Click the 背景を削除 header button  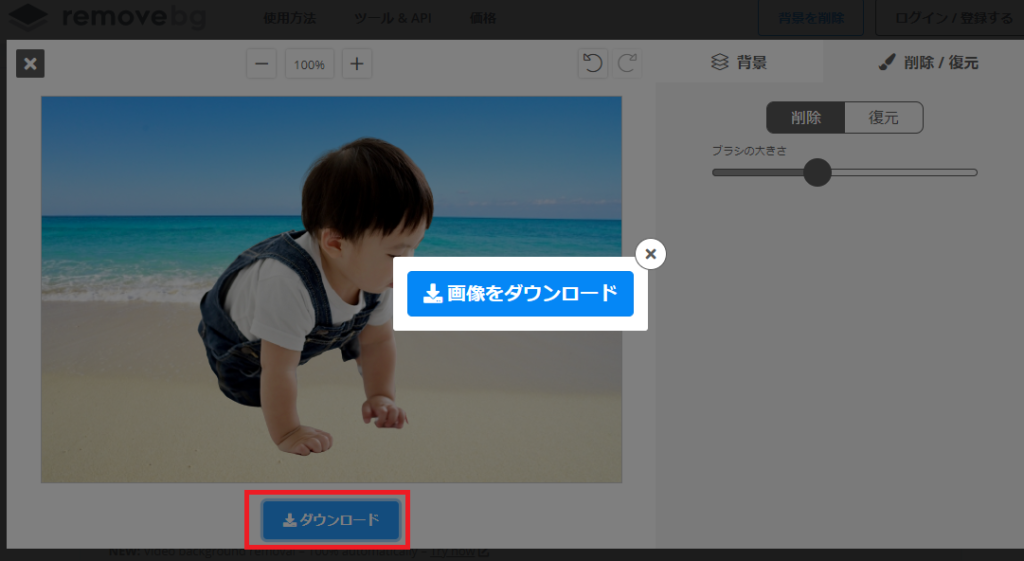click(809, 18)
